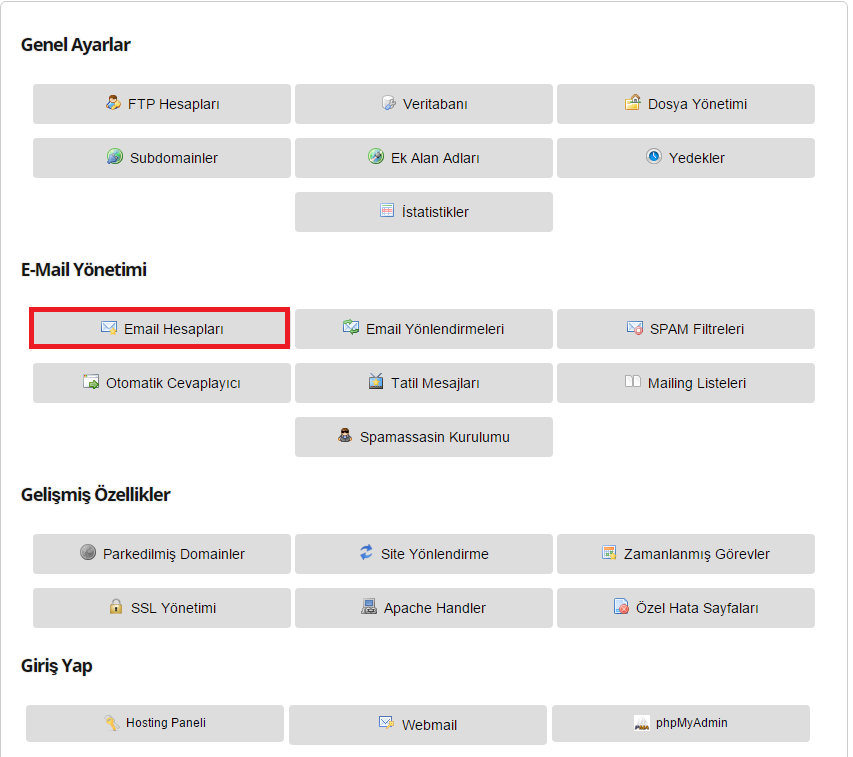Click the Dosya Yönetimi folder icon
The height and width of the screenshot is (757, 853).
[633, 102]
